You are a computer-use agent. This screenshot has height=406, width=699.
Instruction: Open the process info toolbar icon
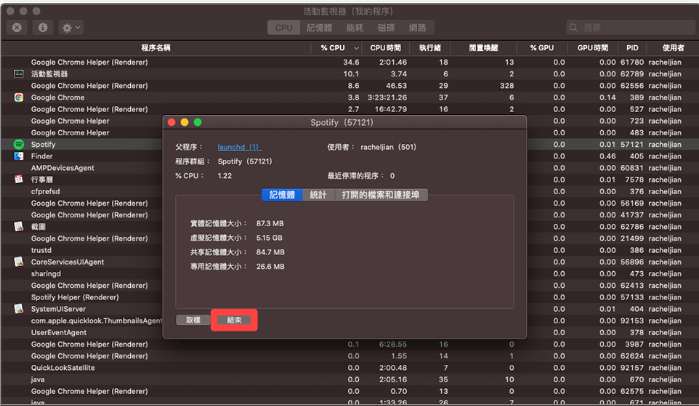[43, 28]
